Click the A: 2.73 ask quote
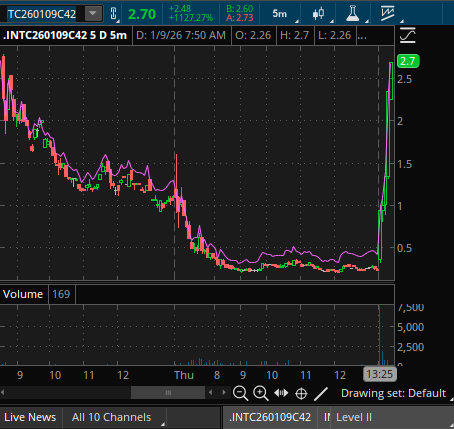Screen dimensions: 454x429 [240, 18]
